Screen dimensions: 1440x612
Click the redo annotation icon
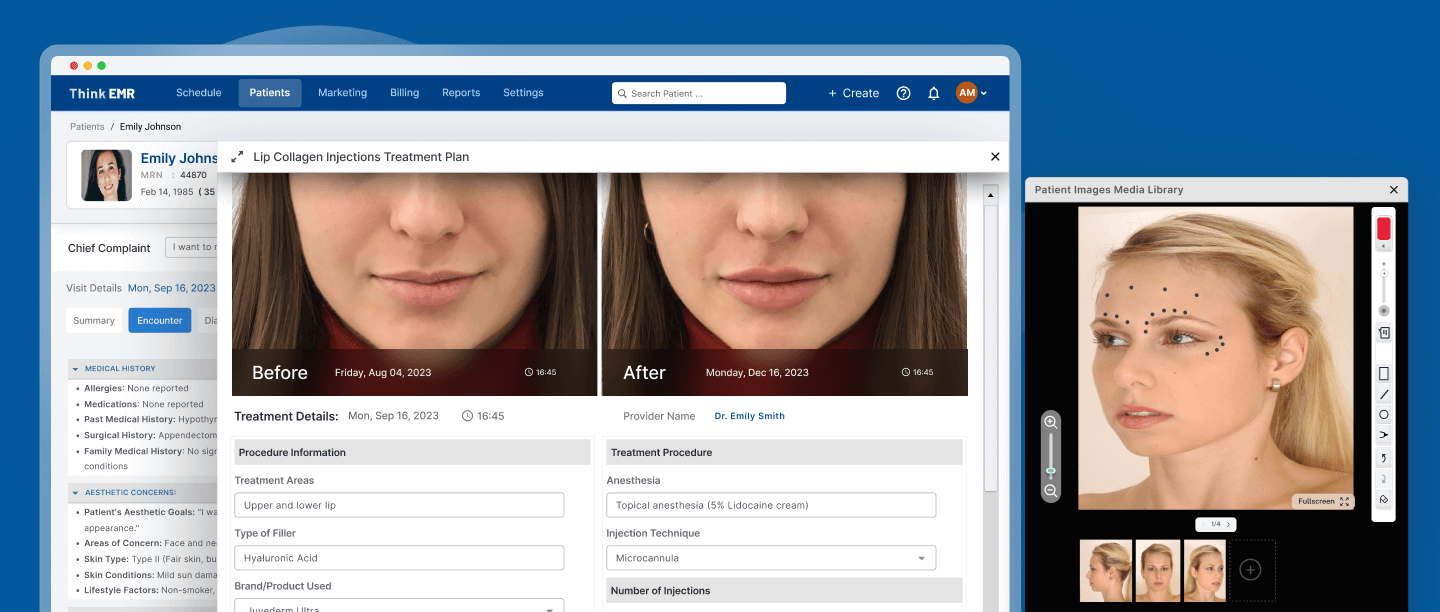1384,479
